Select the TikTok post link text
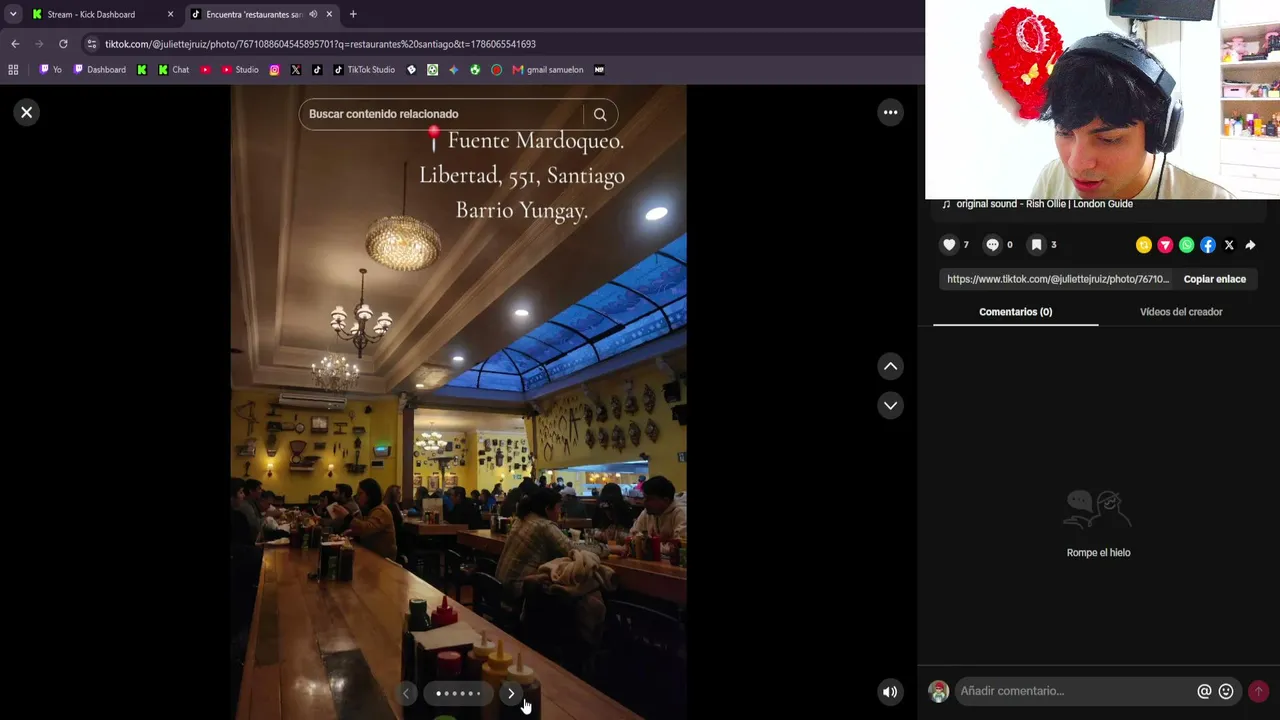This screenshot has width=1280, height=720. 1058,279
